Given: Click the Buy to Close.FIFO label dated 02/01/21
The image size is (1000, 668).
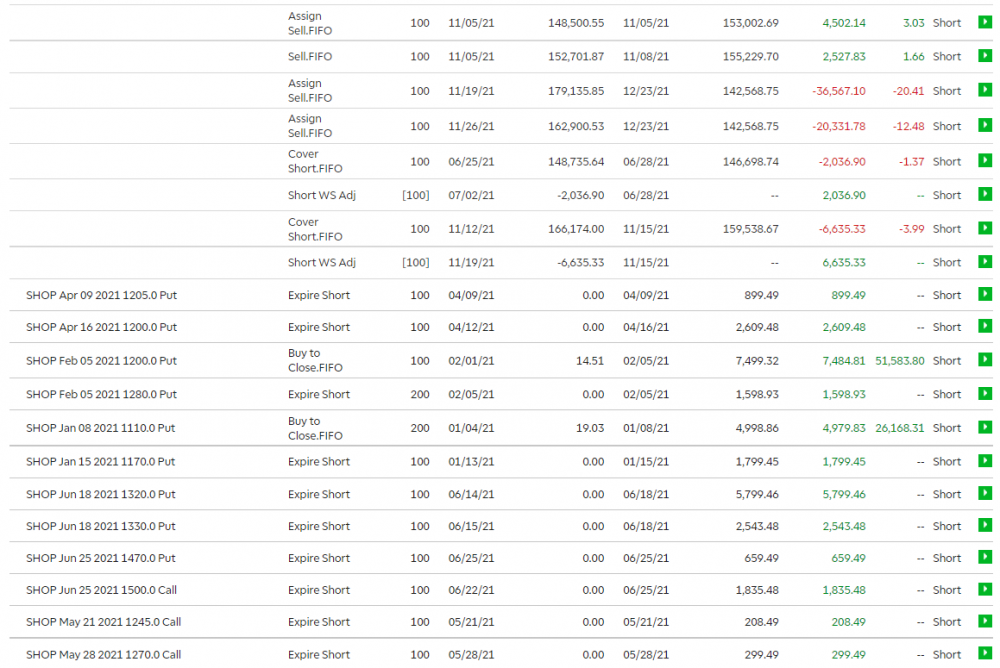Looking at the screenshot, I should 315,360.
